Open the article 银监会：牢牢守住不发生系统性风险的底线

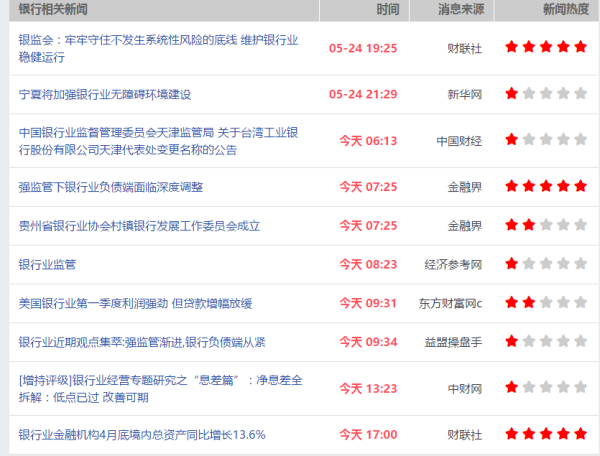click(x=158, y=49)
